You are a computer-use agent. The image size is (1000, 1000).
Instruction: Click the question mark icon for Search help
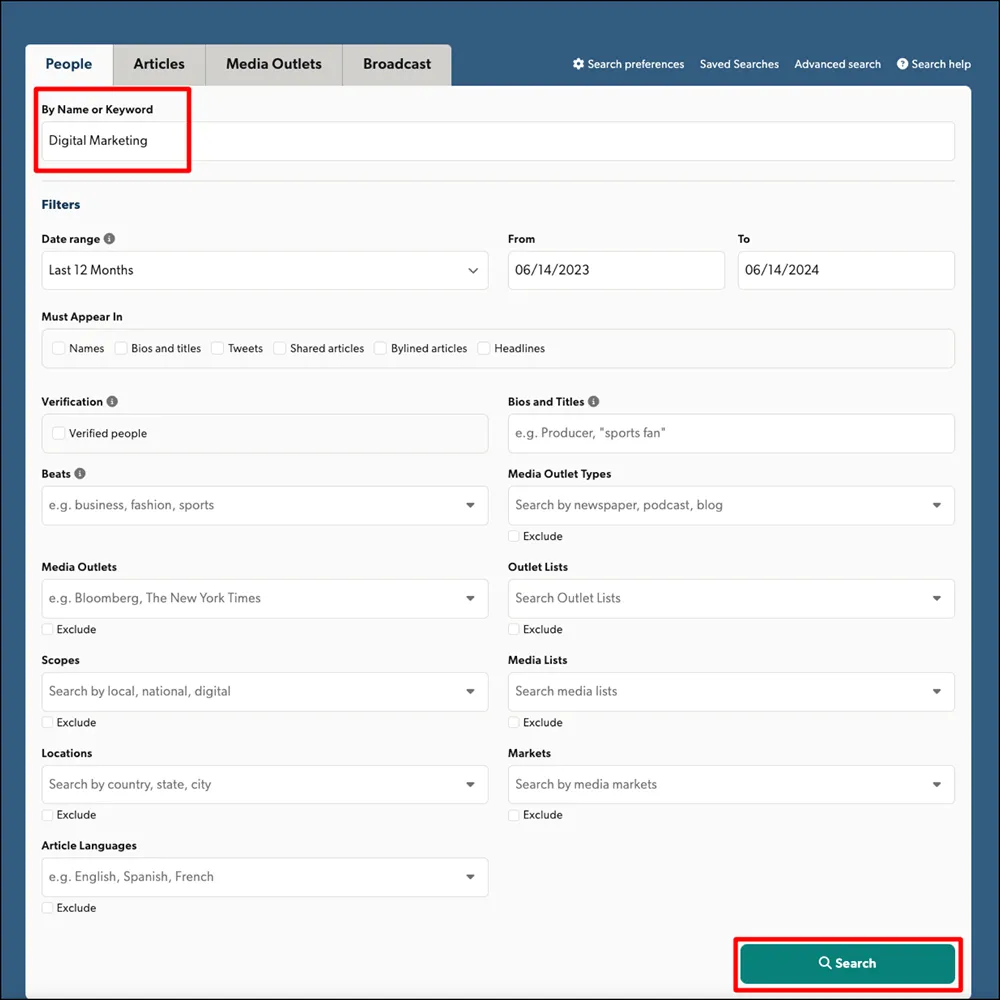pos(901,63)
